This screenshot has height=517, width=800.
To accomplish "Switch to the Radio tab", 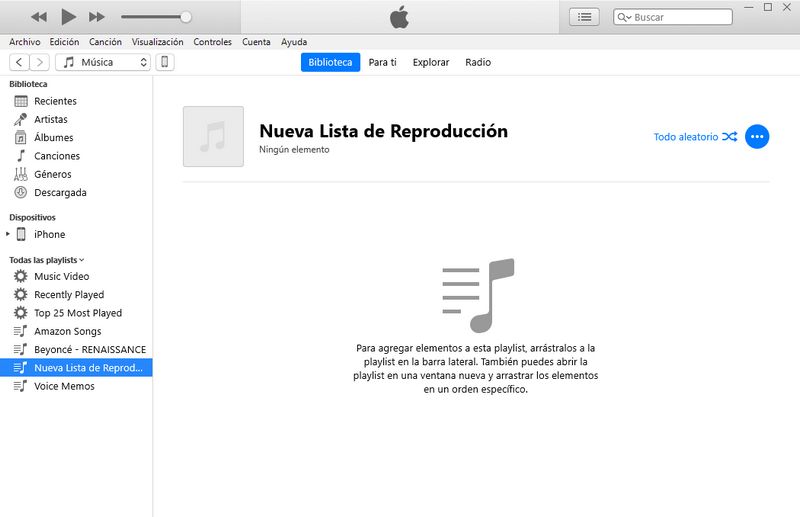I will coord(478,62).
